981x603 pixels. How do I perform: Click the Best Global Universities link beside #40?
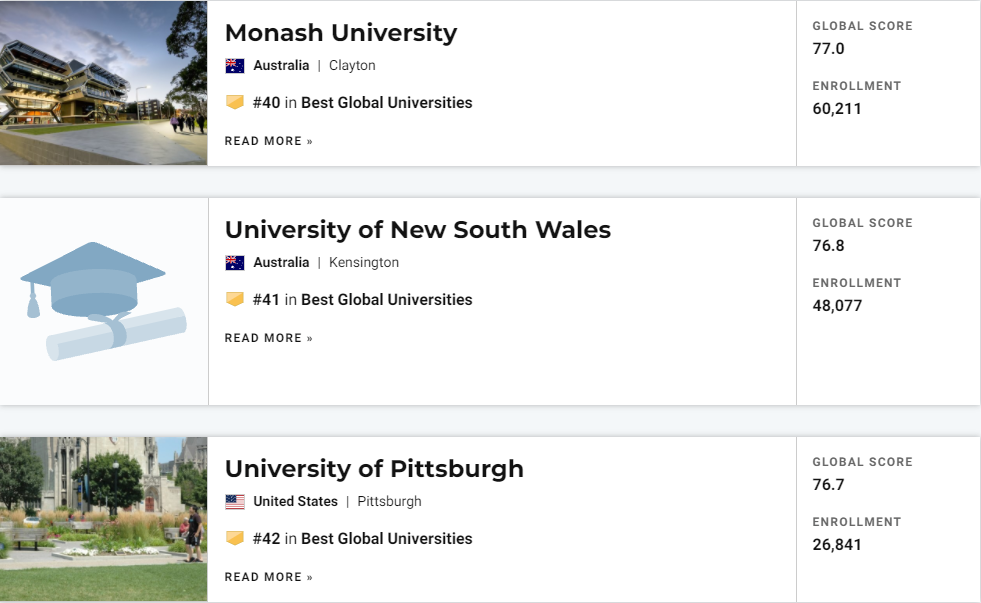pos(386,102)
